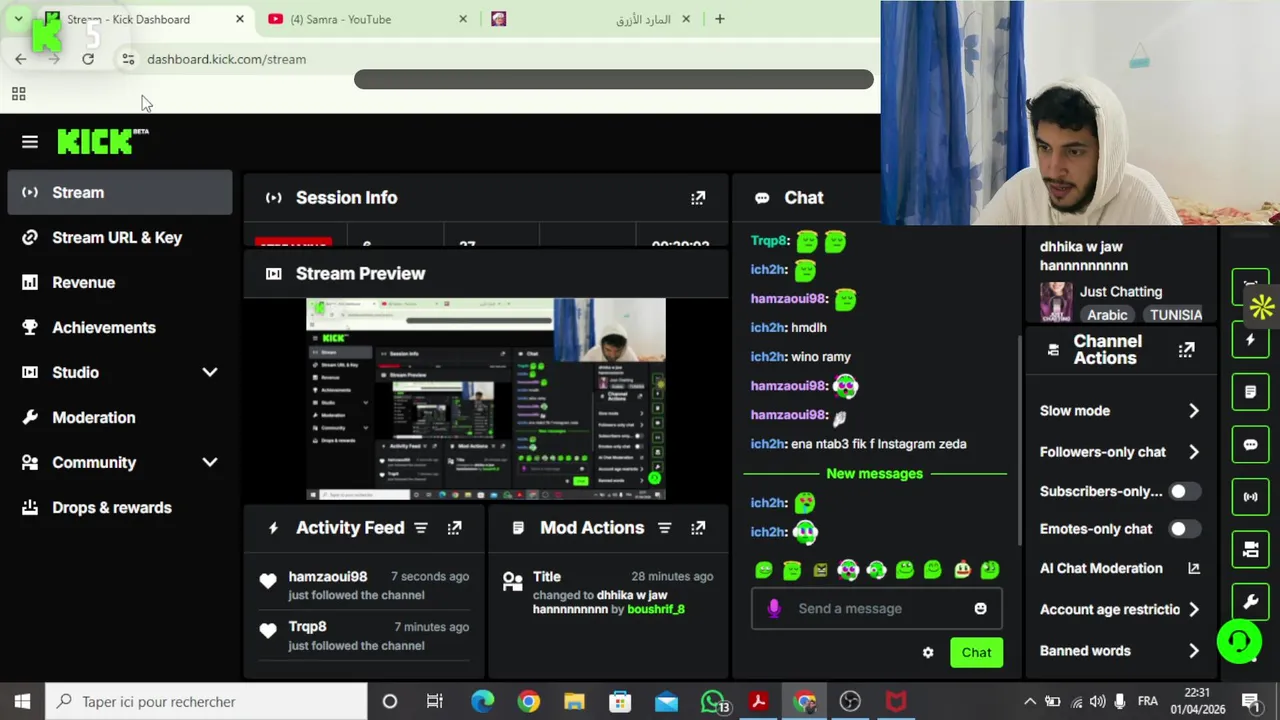The image size is (1280, 720).
Task: Insert the angry square emote from the quick row
Action: (820, 570)
